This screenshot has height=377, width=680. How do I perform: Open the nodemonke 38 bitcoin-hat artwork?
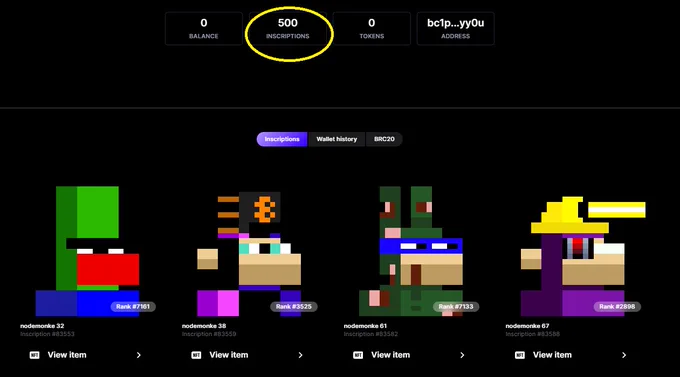pyautogui.click(x=249, y=254)
